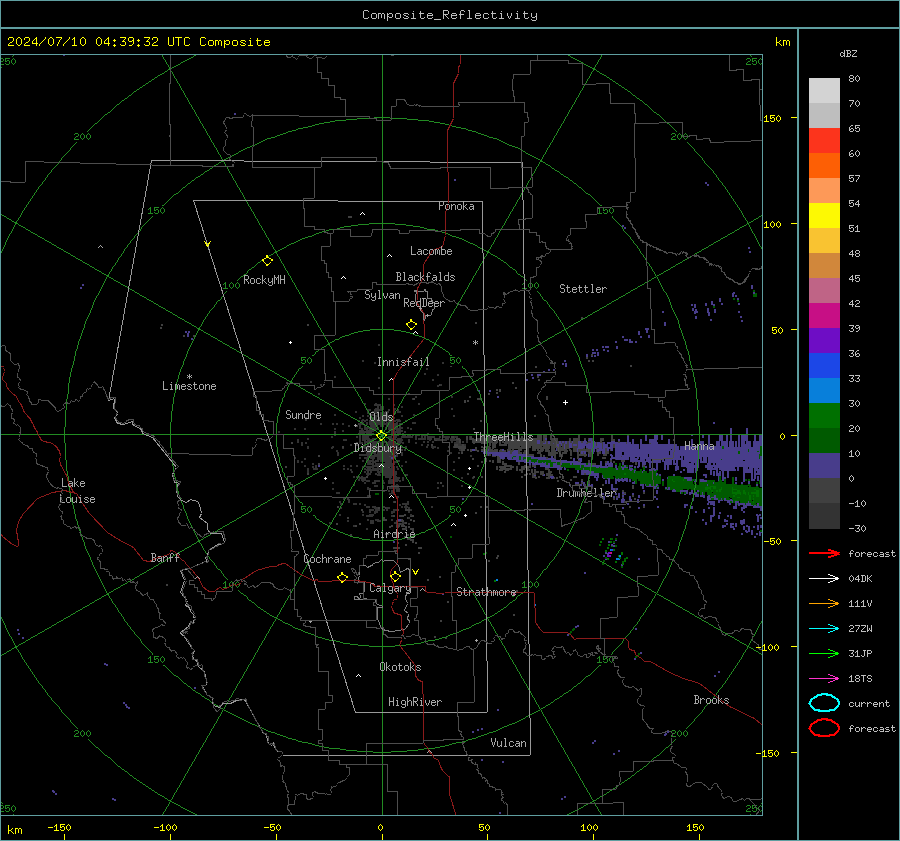Image resolution: width=900 pixels, height=841 pixels.
Task: Select the Ponoka city label
Action: point(456,206)
